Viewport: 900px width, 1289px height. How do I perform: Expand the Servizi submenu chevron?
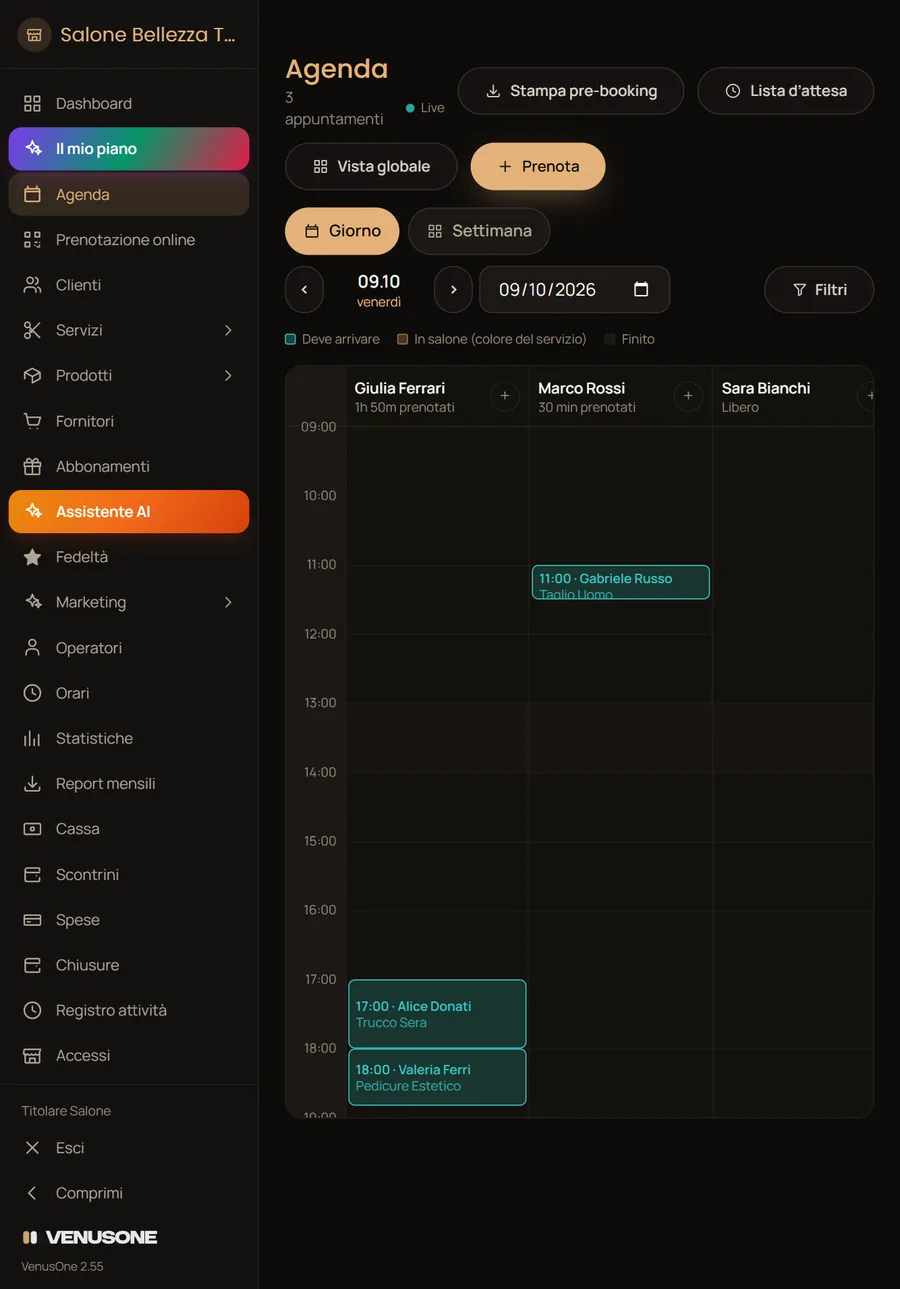click(x=228, y=330)
